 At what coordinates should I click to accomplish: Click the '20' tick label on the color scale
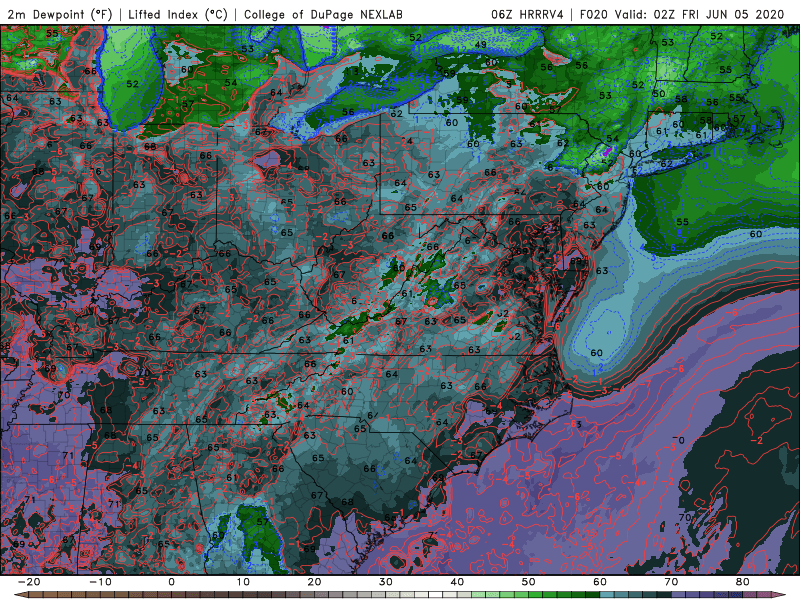tap(314, 582)
